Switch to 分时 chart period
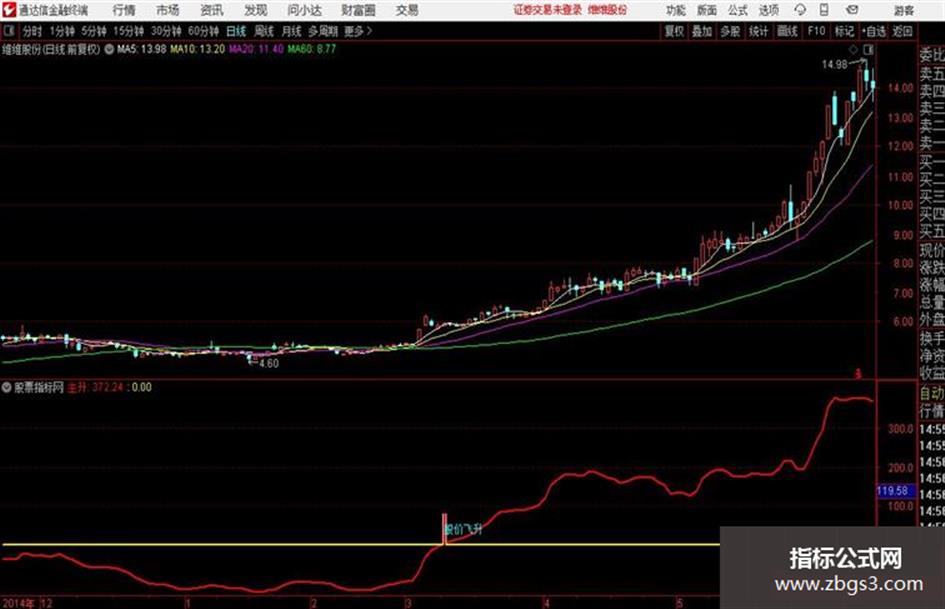The width and height of the screenshot is (945, 609). tap(32, 31)
